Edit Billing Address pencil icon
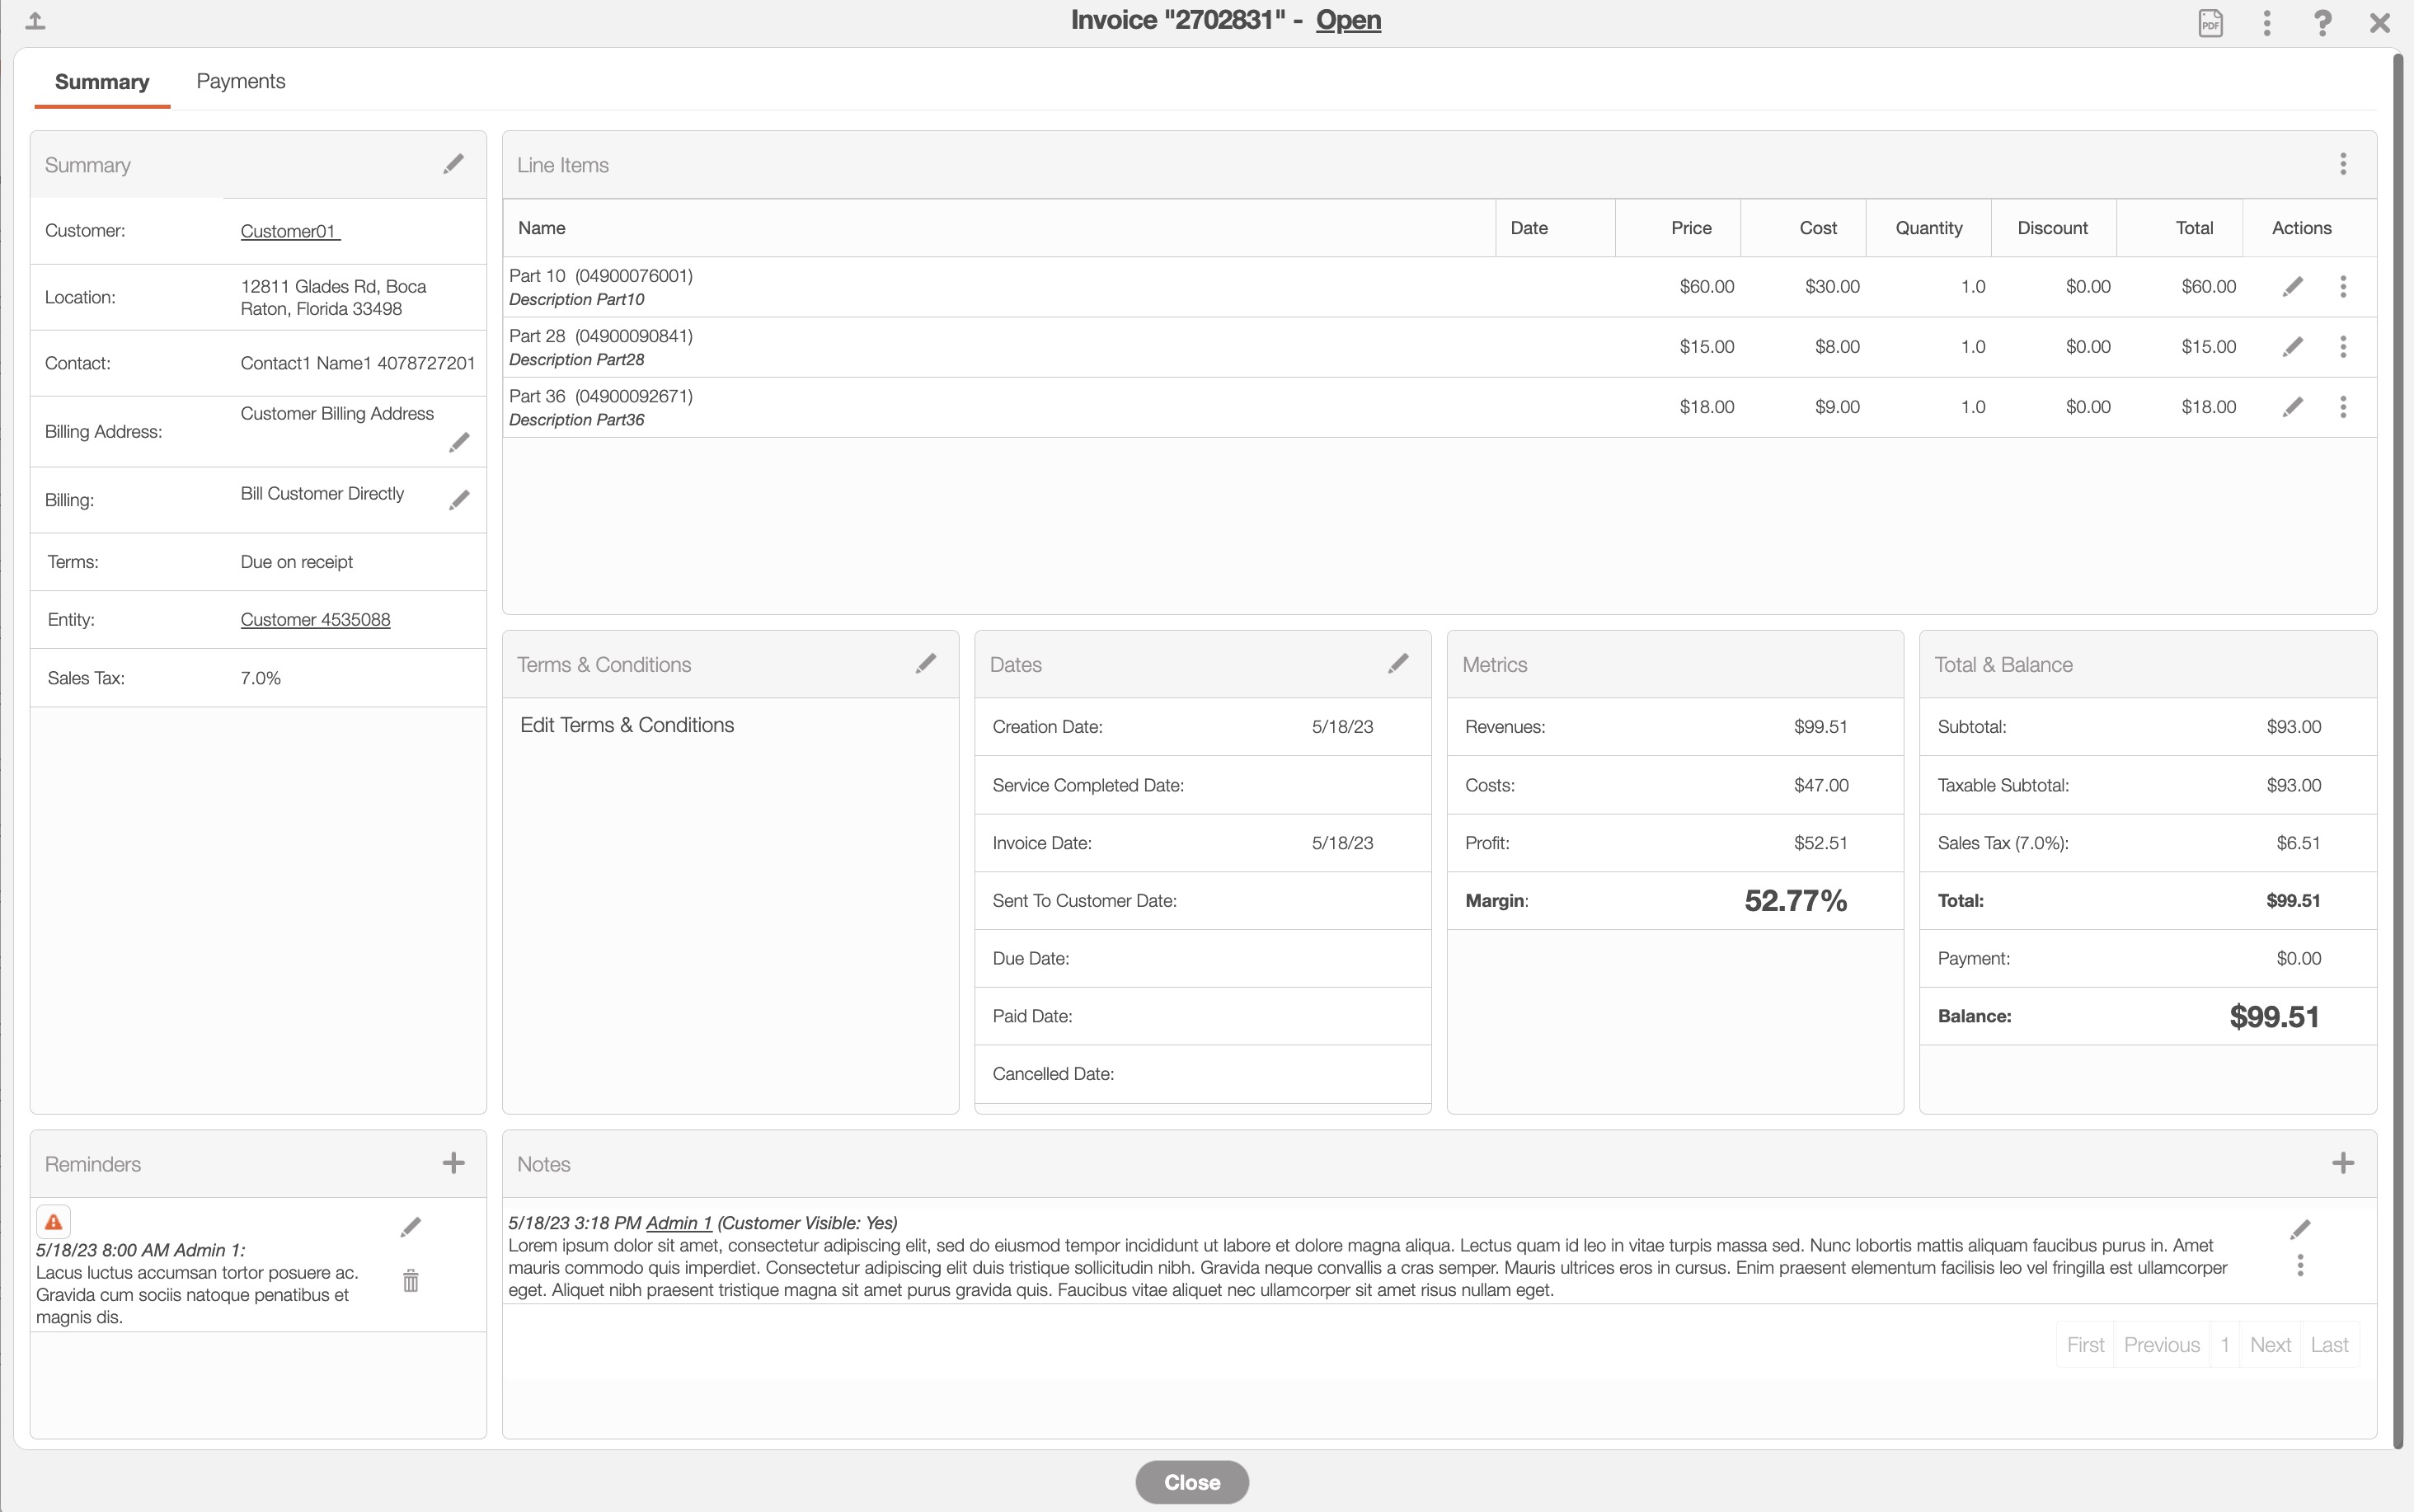Image resolution: width=2414 pixels, height=1512 pixels. 459,442
